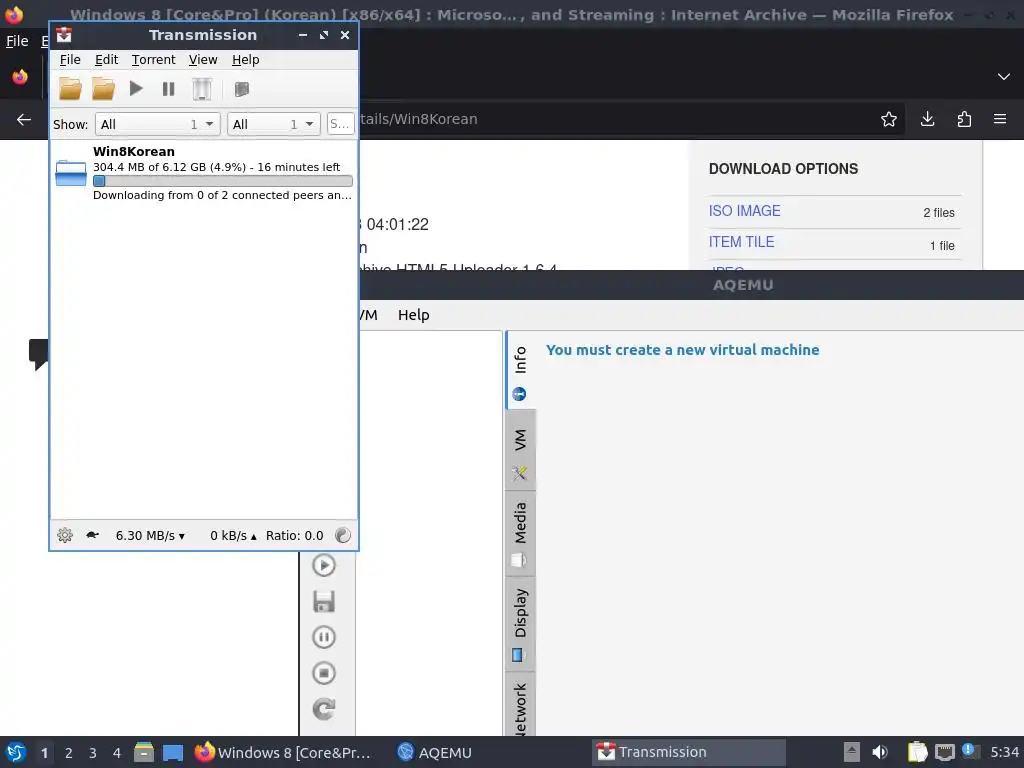Open Firefox's hamburger application menu
The width and height of the screenshot is (1024, 768).
(1000, 119)
